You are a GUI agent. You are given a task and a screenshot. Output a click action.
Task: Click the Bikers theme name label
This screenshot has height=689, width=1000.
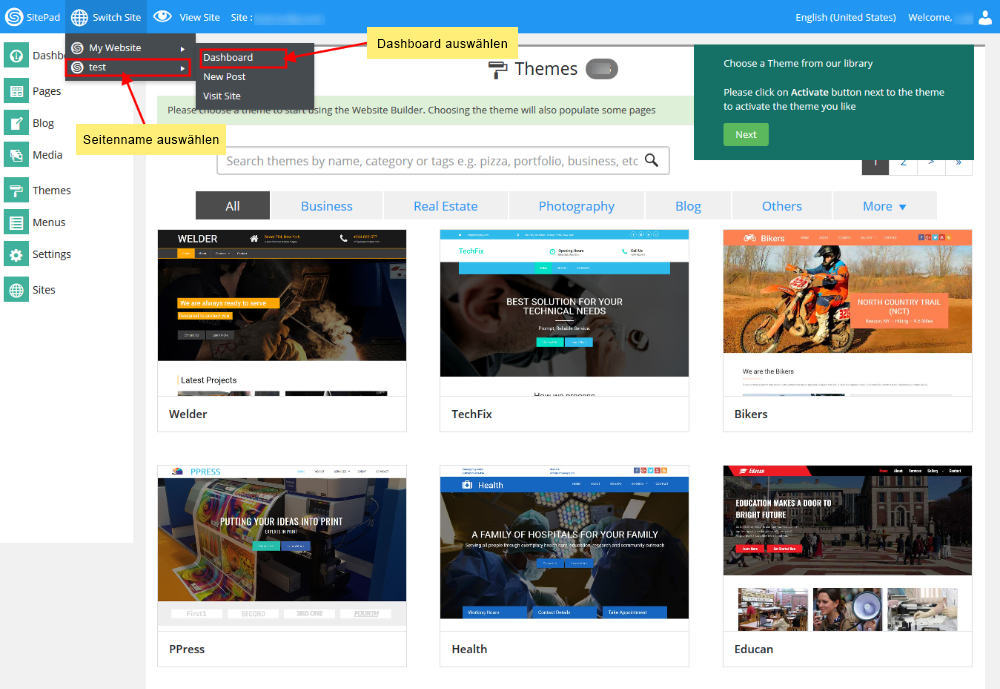click(751, 414)
